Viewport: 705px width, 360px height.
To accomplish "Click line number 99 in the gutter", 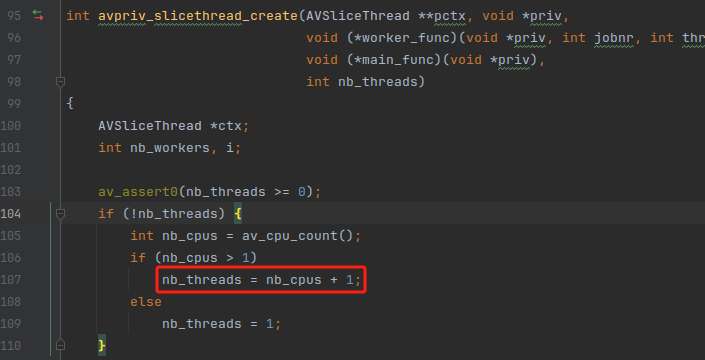I will click(x=14, y=104).
